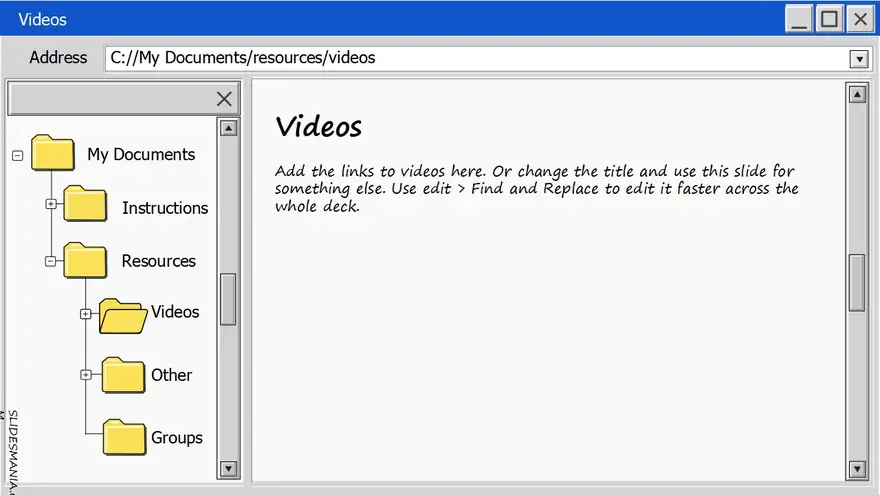Screen dimensions: 880x495
Task: Click the My Documents folder icon
Action: 53,153
